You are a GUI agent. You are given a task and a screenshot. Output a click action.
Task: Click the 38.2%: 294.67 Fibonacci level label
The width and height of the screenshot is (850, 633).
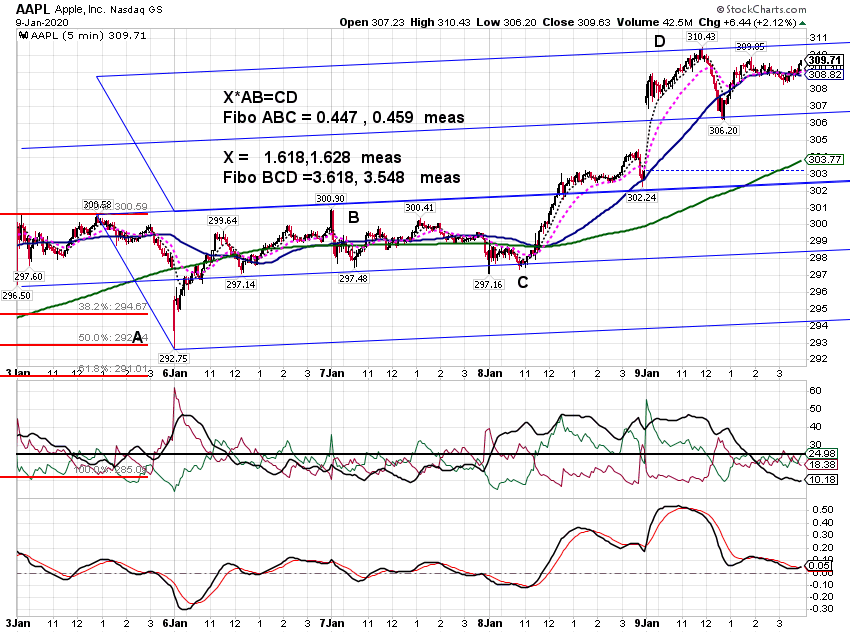coord(113,307)
